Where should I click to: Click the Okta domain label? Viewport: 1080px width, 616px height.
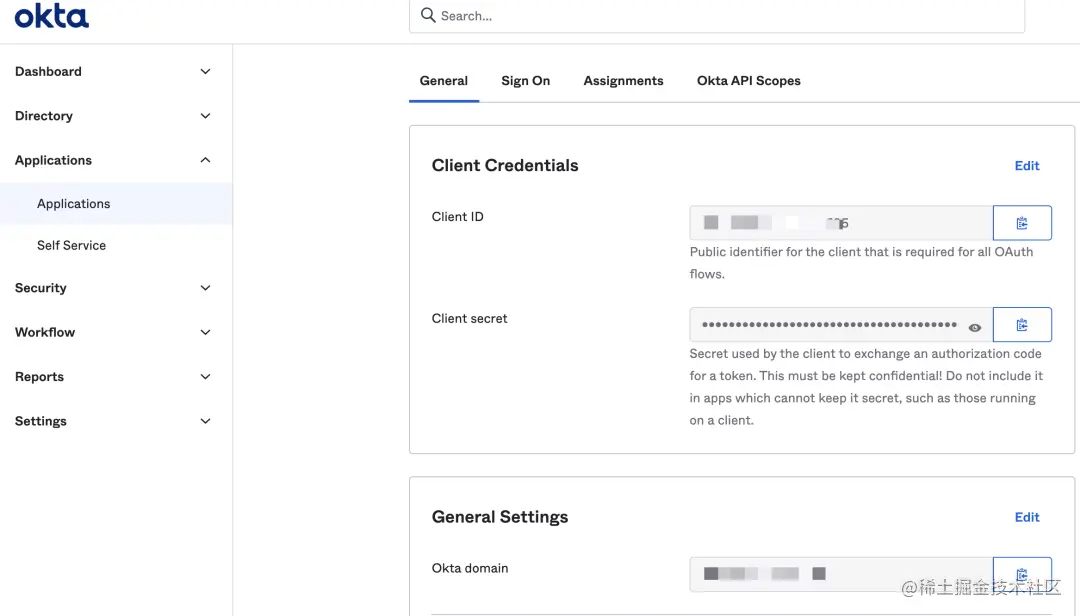coord(470,568)
